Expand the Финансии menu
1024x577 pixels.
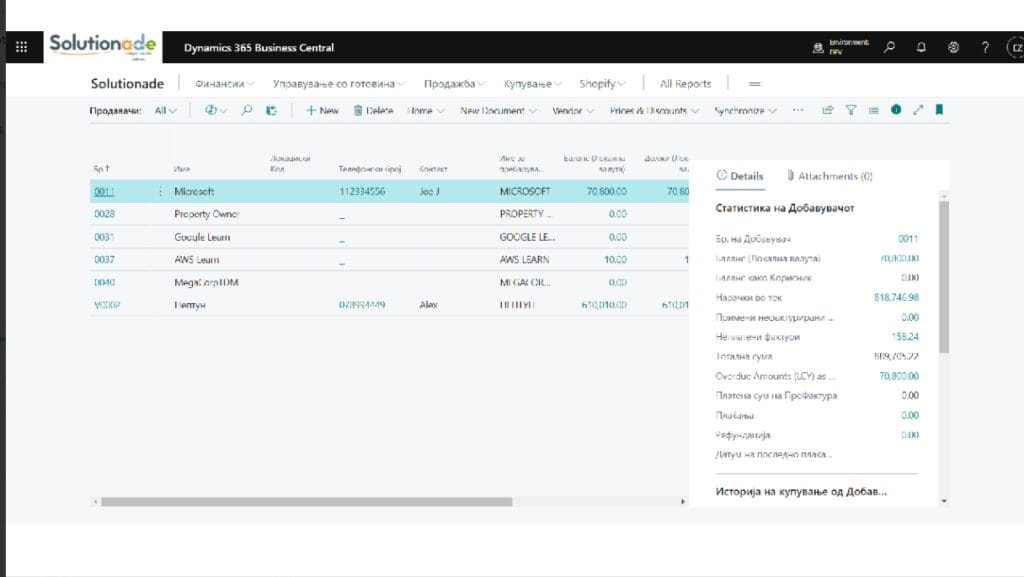coord(225,84)
